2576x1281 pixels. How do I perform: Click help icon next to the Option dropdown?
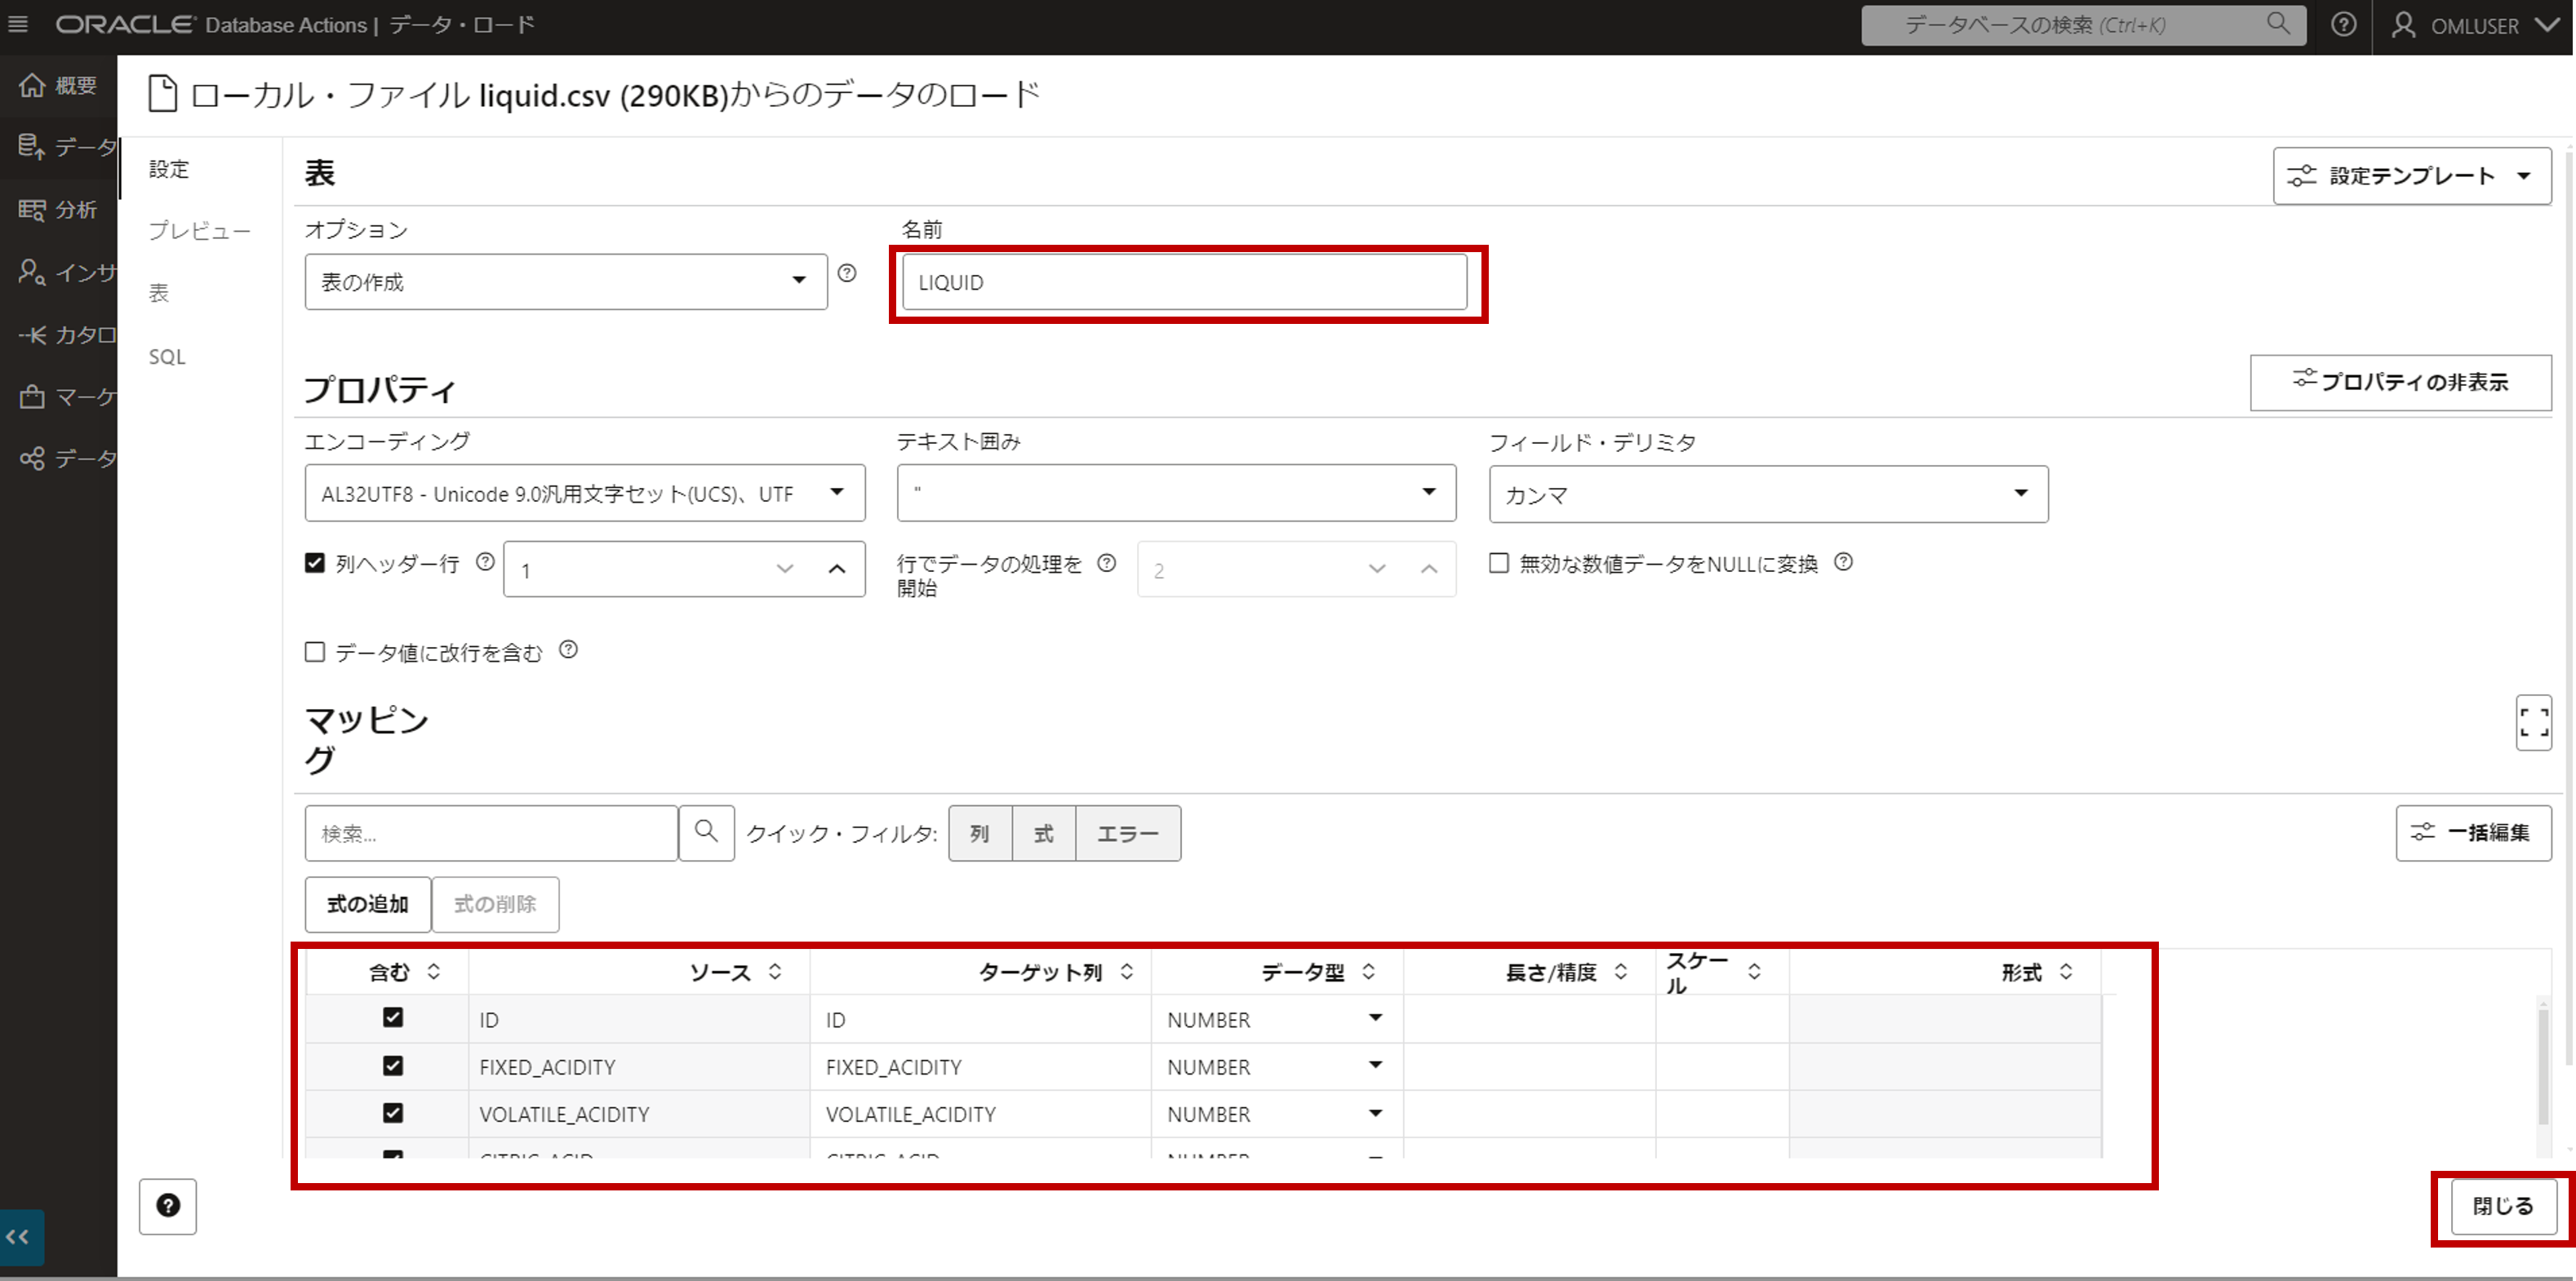click(847, 273)
